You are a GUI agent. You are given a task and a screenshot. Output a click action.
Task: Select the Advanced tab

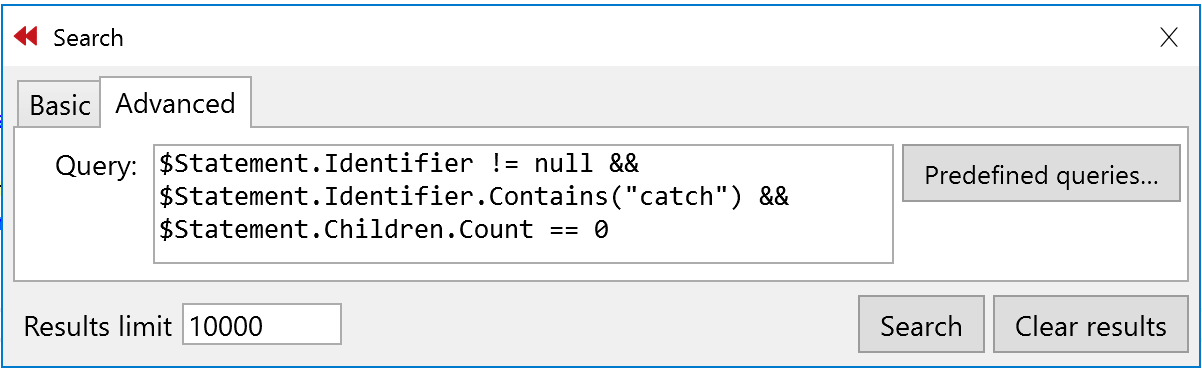175,102
